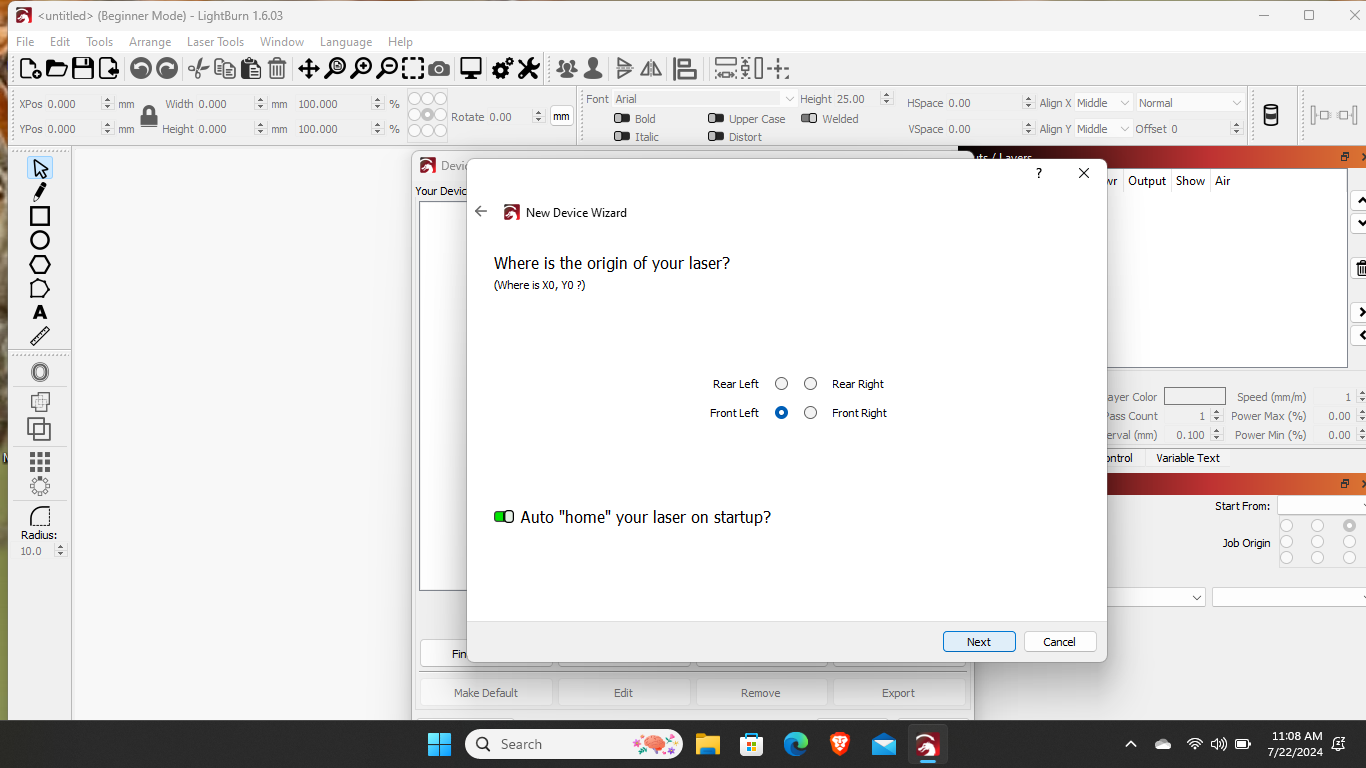Screen dimensions: 1366x768
Task: Click the Next button in the wizard
Action: point(978,641)
